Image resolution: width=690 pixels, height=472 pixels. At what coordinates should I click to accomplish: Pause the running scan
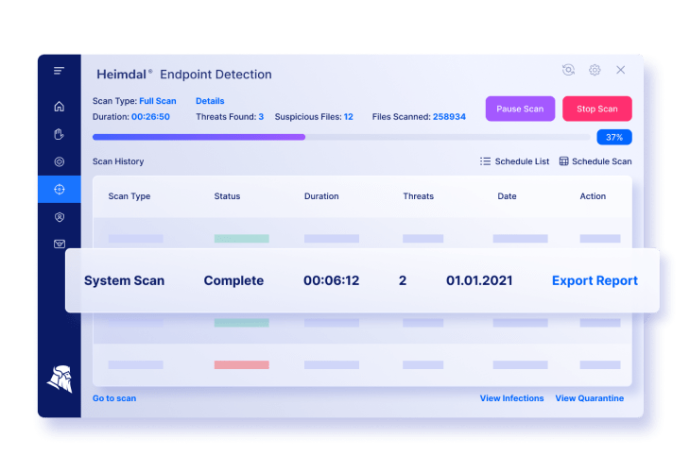coord(520,109)
